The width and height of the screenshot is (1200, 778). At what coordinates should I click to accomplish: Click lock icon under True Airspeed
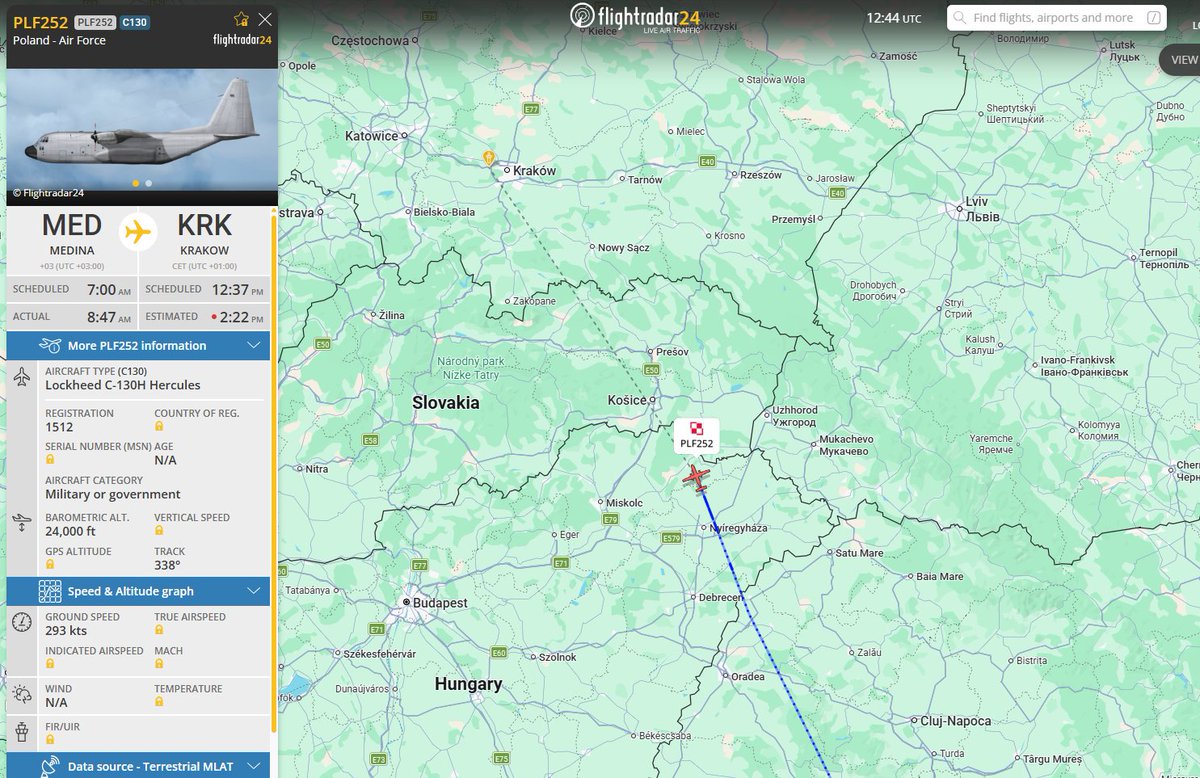159,631
